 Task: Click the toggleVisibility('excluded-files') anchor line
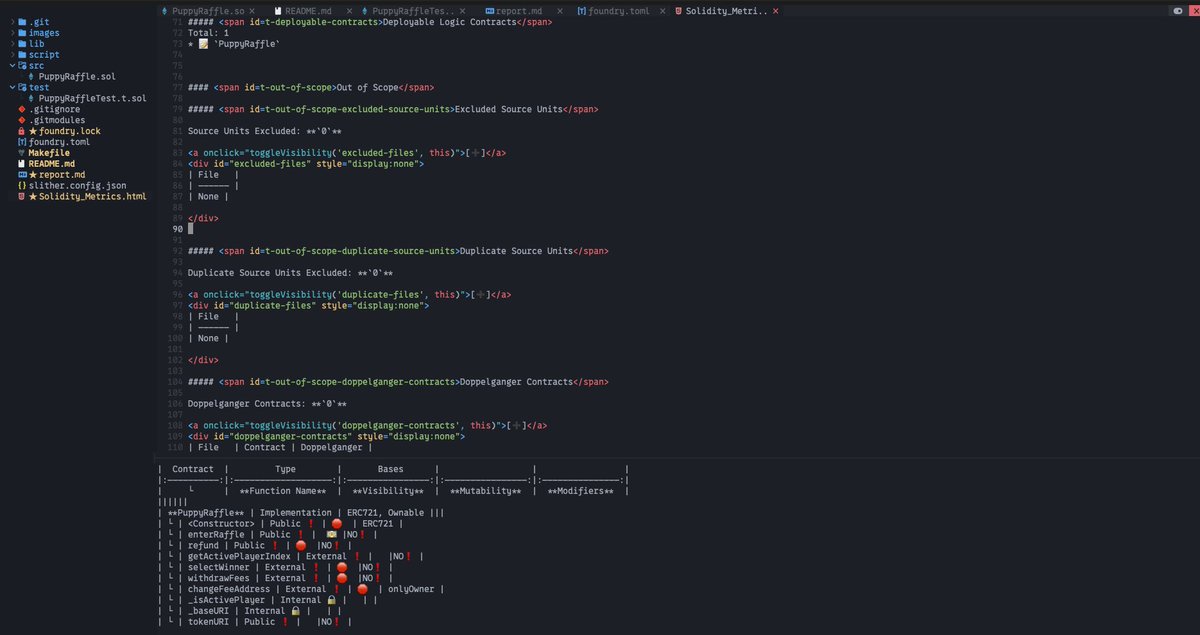[347, 153]
